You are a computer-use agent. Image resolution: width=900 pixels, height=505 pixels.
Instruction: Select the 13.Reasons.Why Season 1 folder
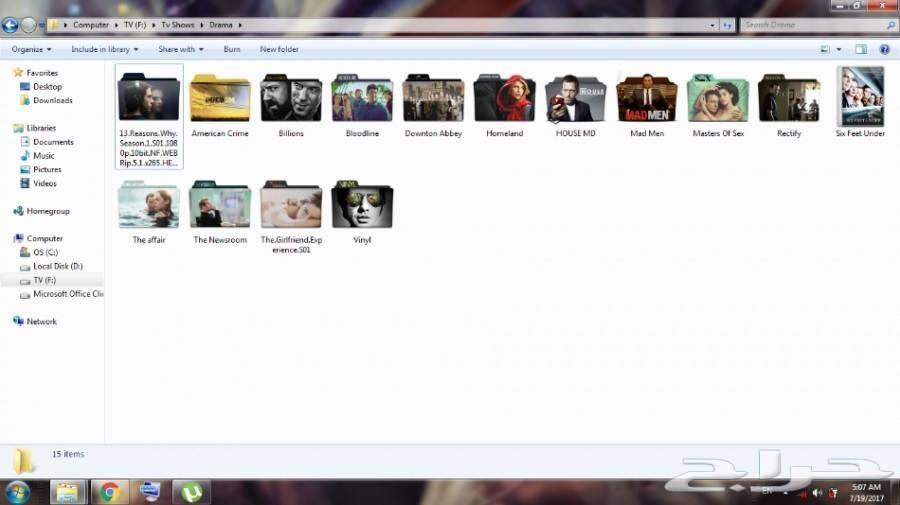149,116
